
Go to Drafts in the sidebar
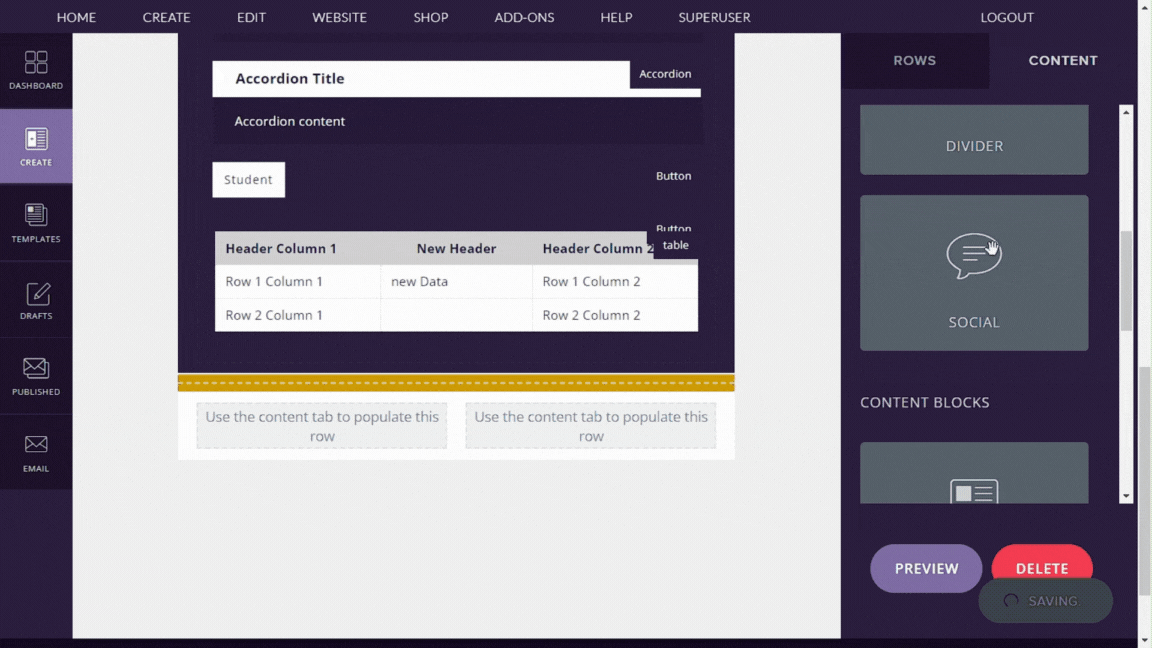pyautogui.click(x=36, y=300)
